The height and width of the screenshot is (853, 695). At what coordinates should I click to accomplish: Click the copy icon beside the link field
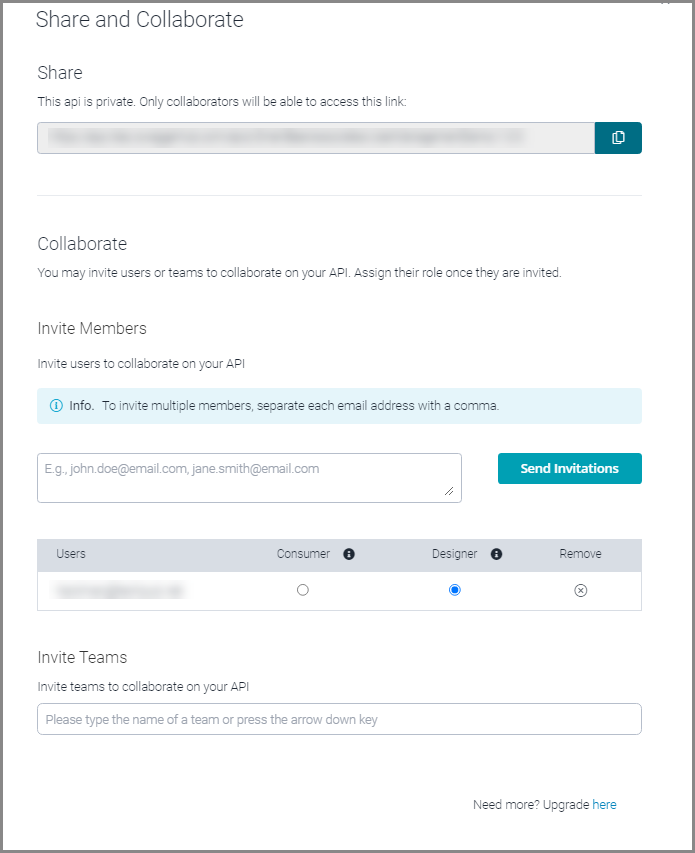617,137
